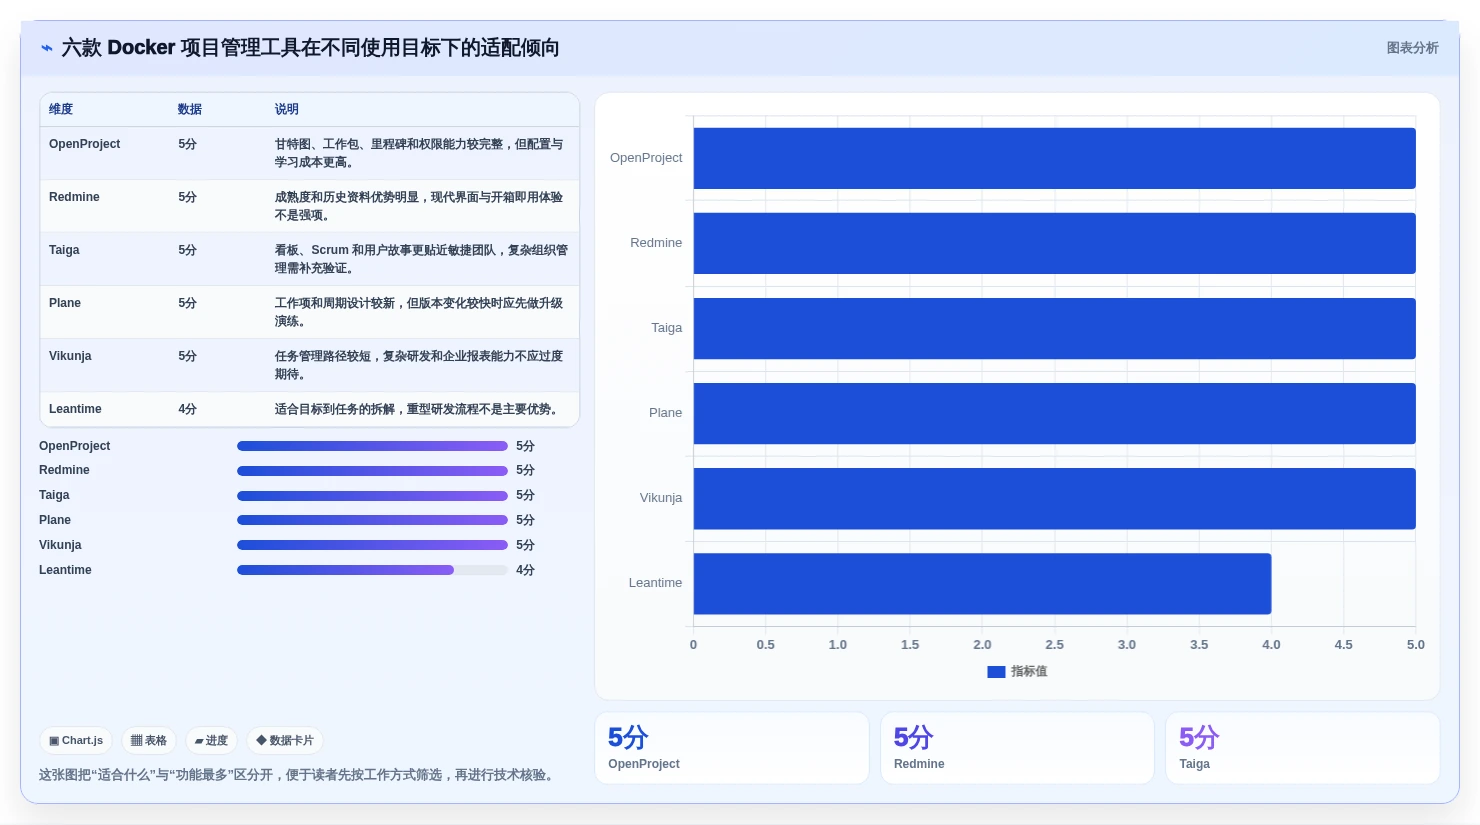The height and width of the screenshot is (825, 1480).
Task: Click the 数据 column header
Action: (x=190, y=109)
